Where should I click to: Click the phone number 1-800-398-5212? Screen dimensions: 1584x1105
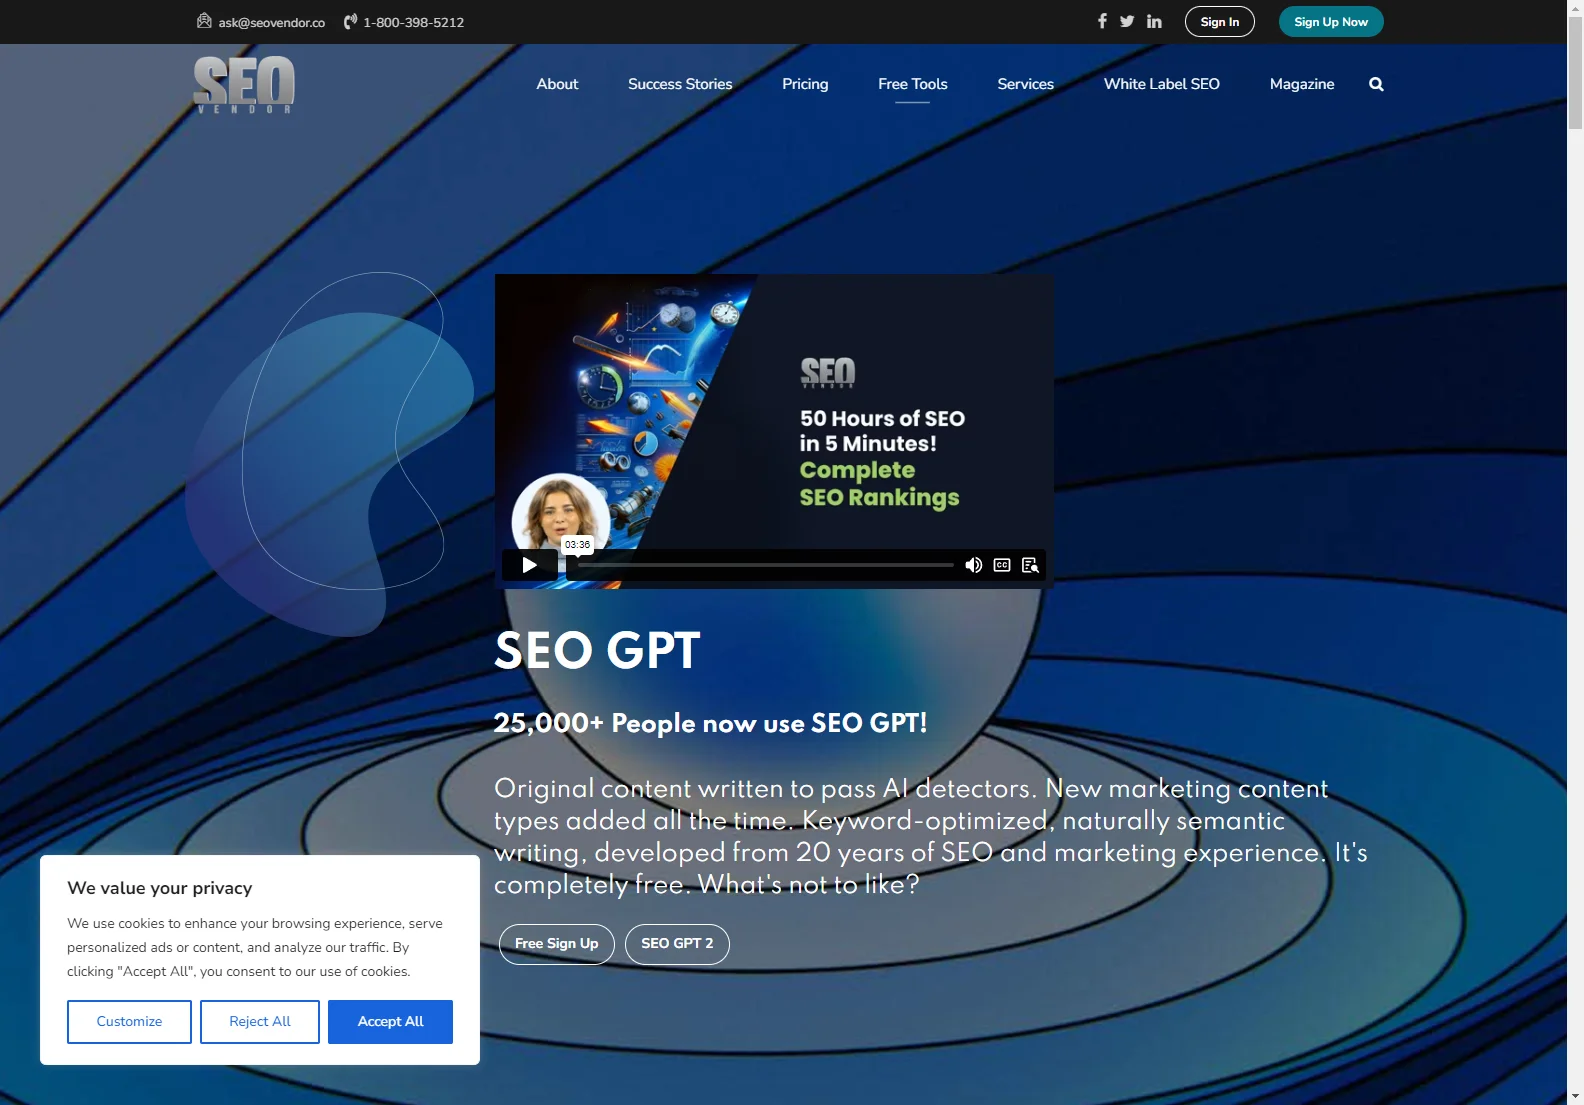pyautogui.click(x=414, y=22)
